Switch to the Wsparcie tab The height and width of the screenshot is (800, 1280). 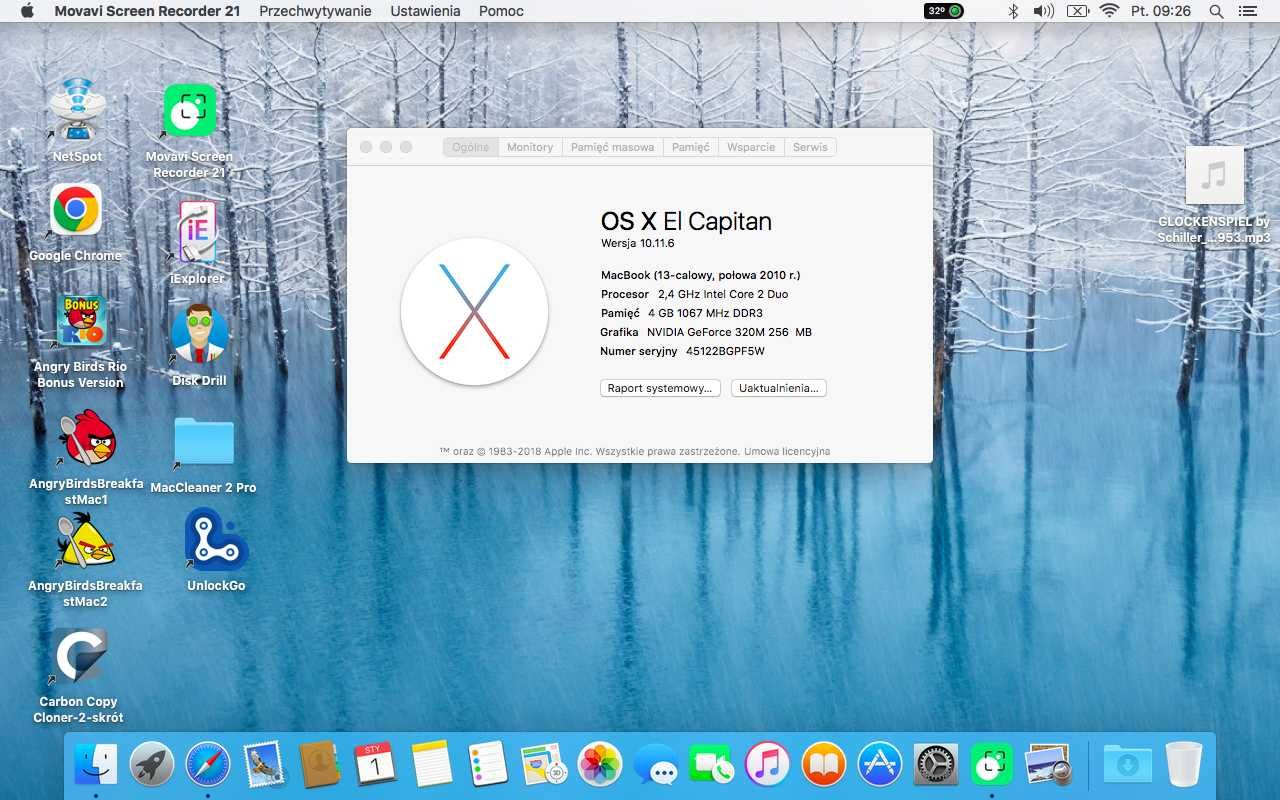pyautogui.click(x=751, y=147)
